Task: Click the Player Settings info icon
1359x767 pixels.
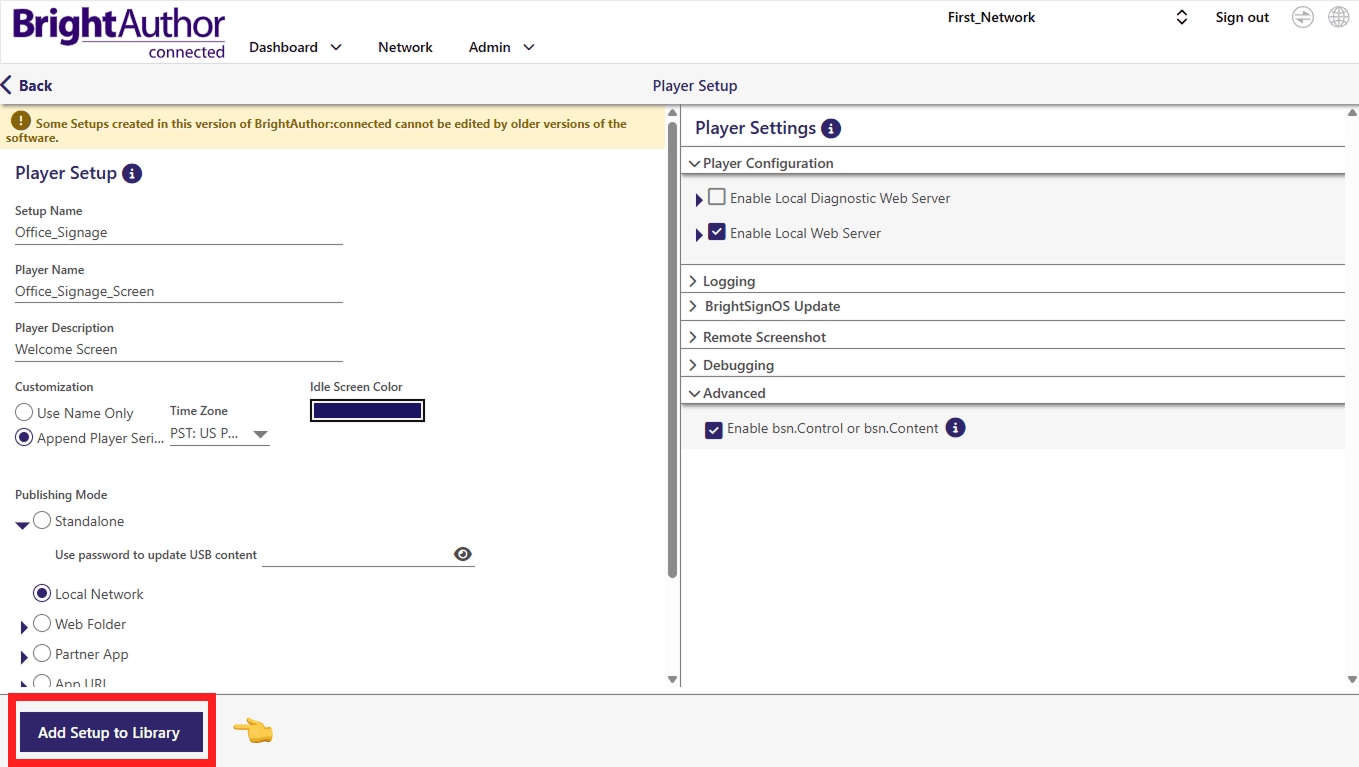Action: [831, 128]
